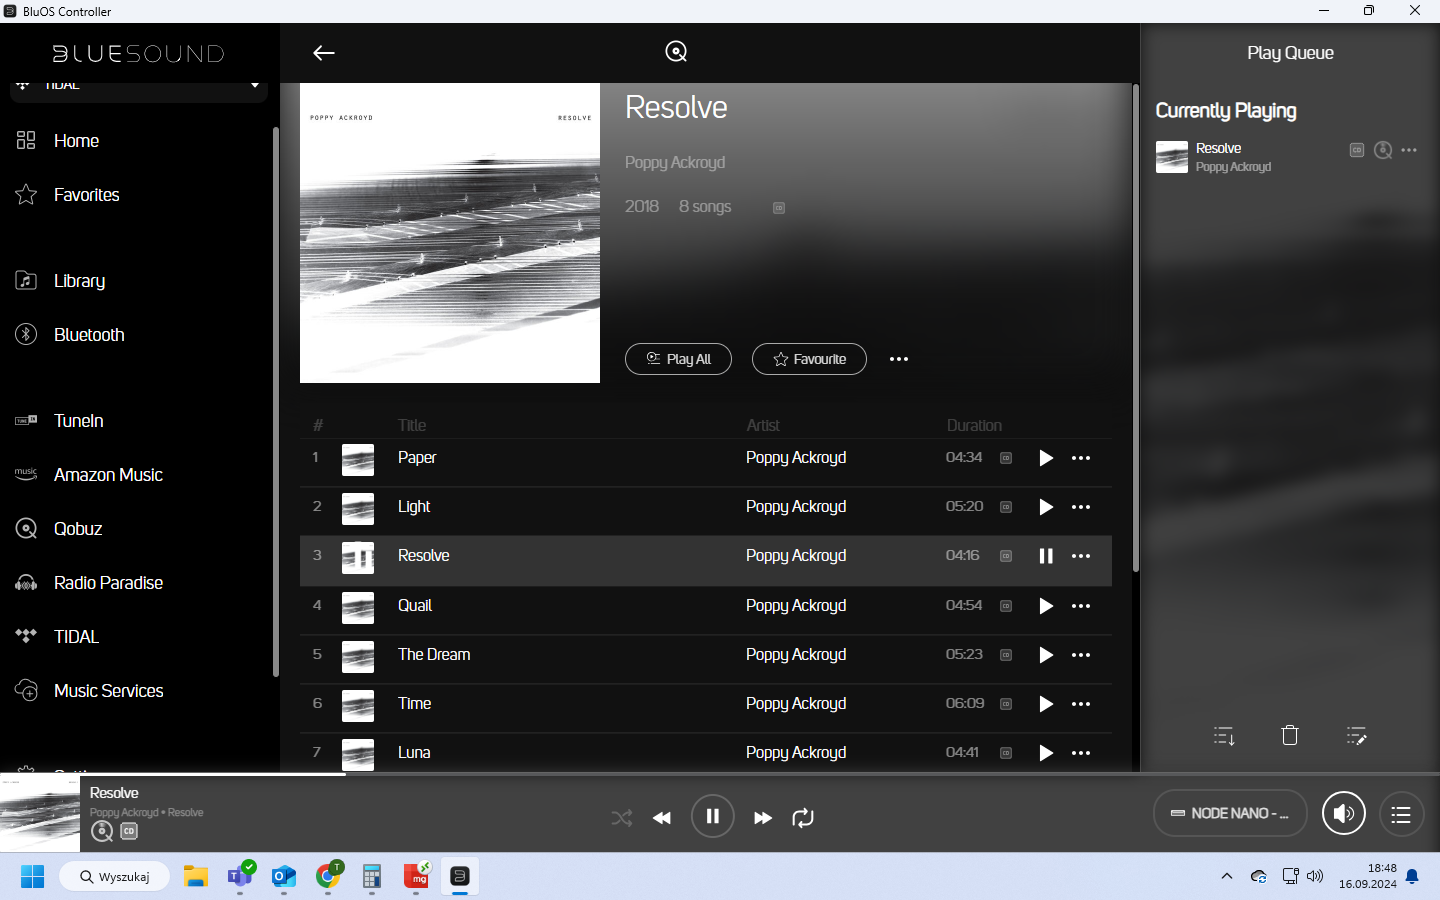The width and height of the screenshot is (1440, 900).
Task: Select Bluetooth source in sidebar
Action: pos(89,335)
